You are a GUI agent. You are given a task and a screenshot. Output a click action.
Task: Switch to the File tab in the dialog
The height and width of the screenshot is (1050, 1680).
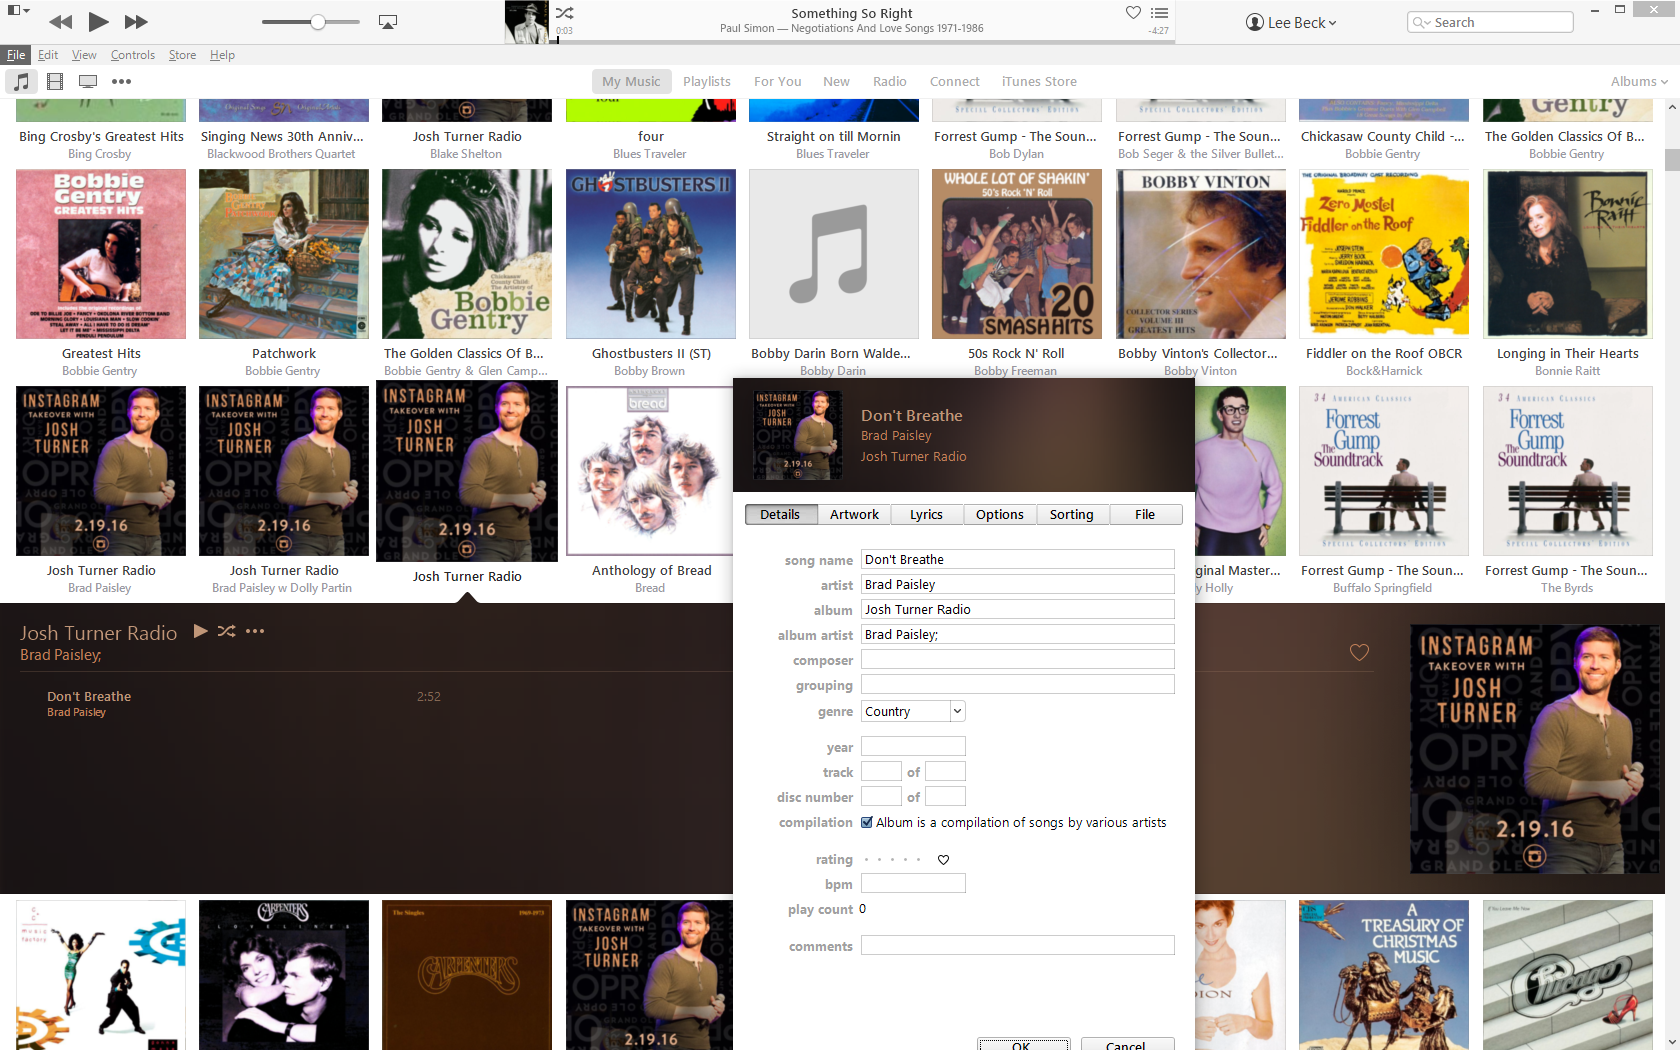pos(1145,514)
